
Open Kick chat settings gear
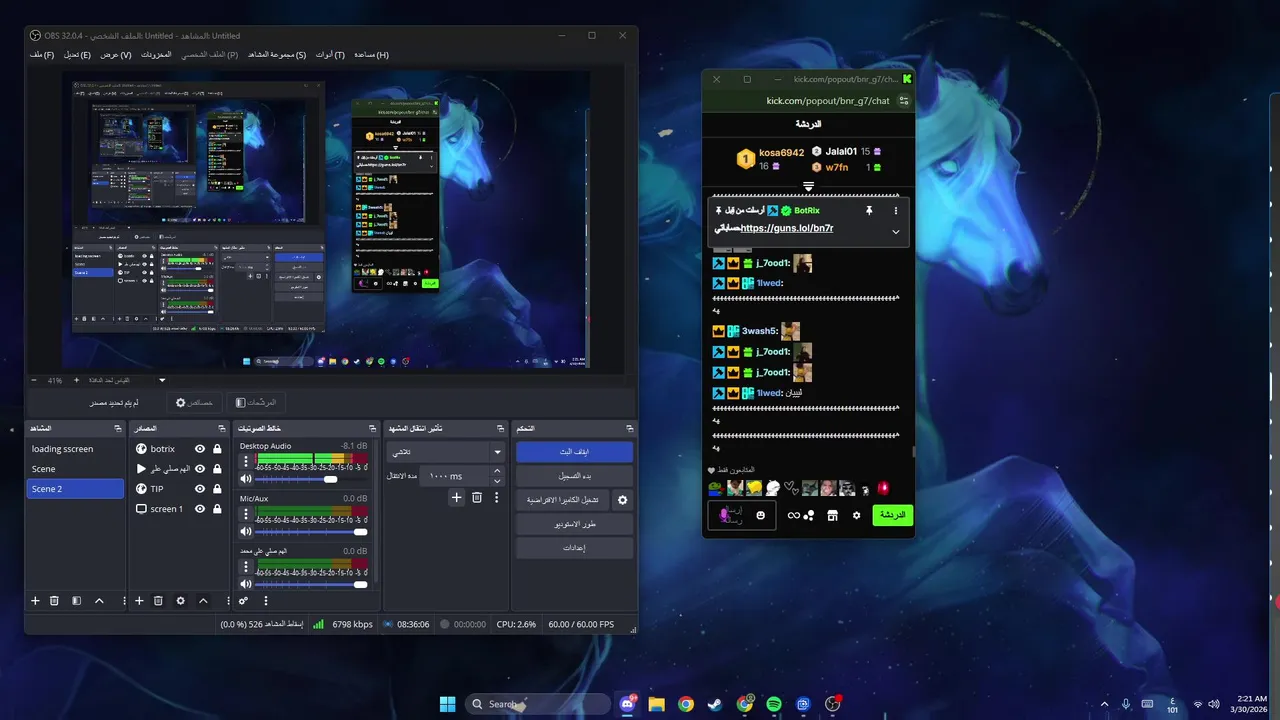coord(856,515)
